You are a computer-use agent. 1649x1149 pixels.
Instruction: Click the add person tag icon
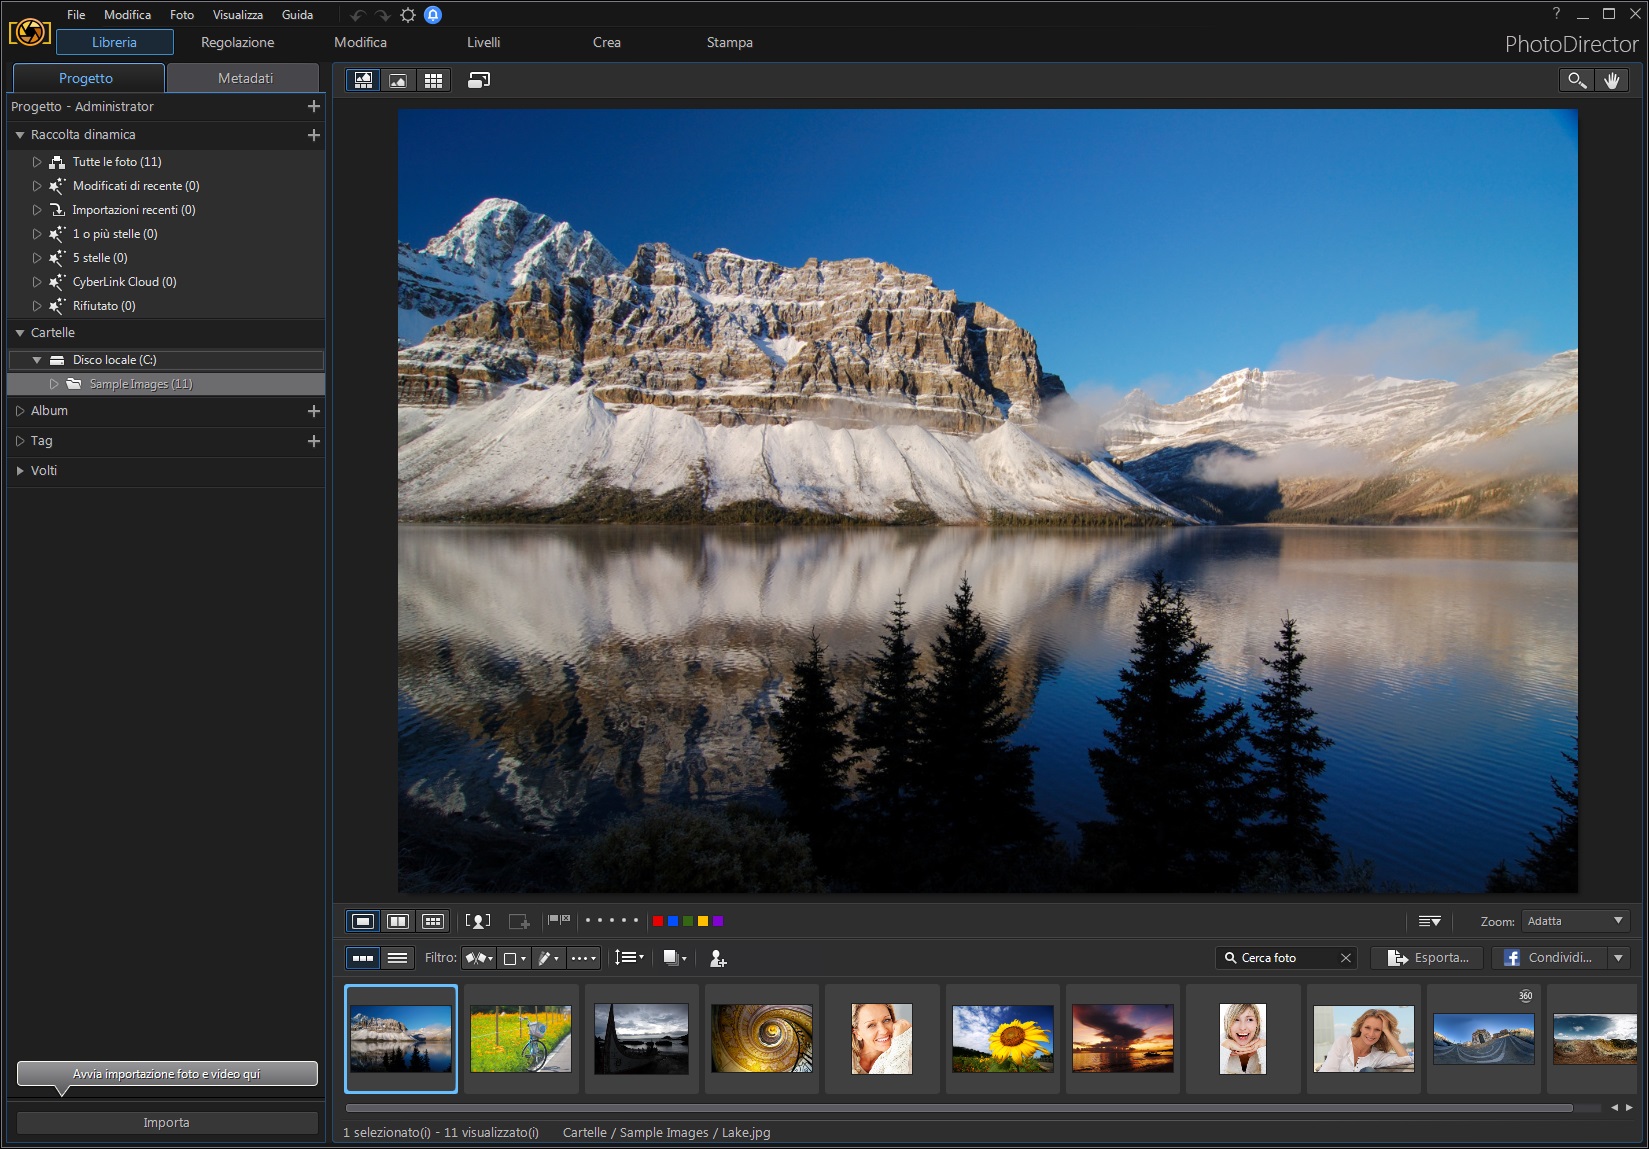718,958
